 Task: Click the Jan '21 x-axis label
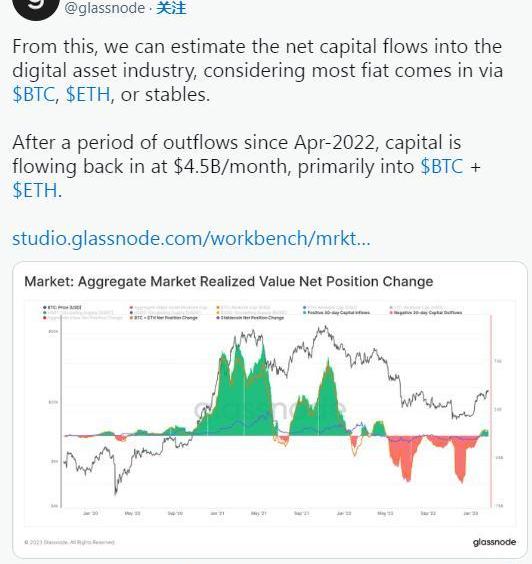tap(217, 514)
